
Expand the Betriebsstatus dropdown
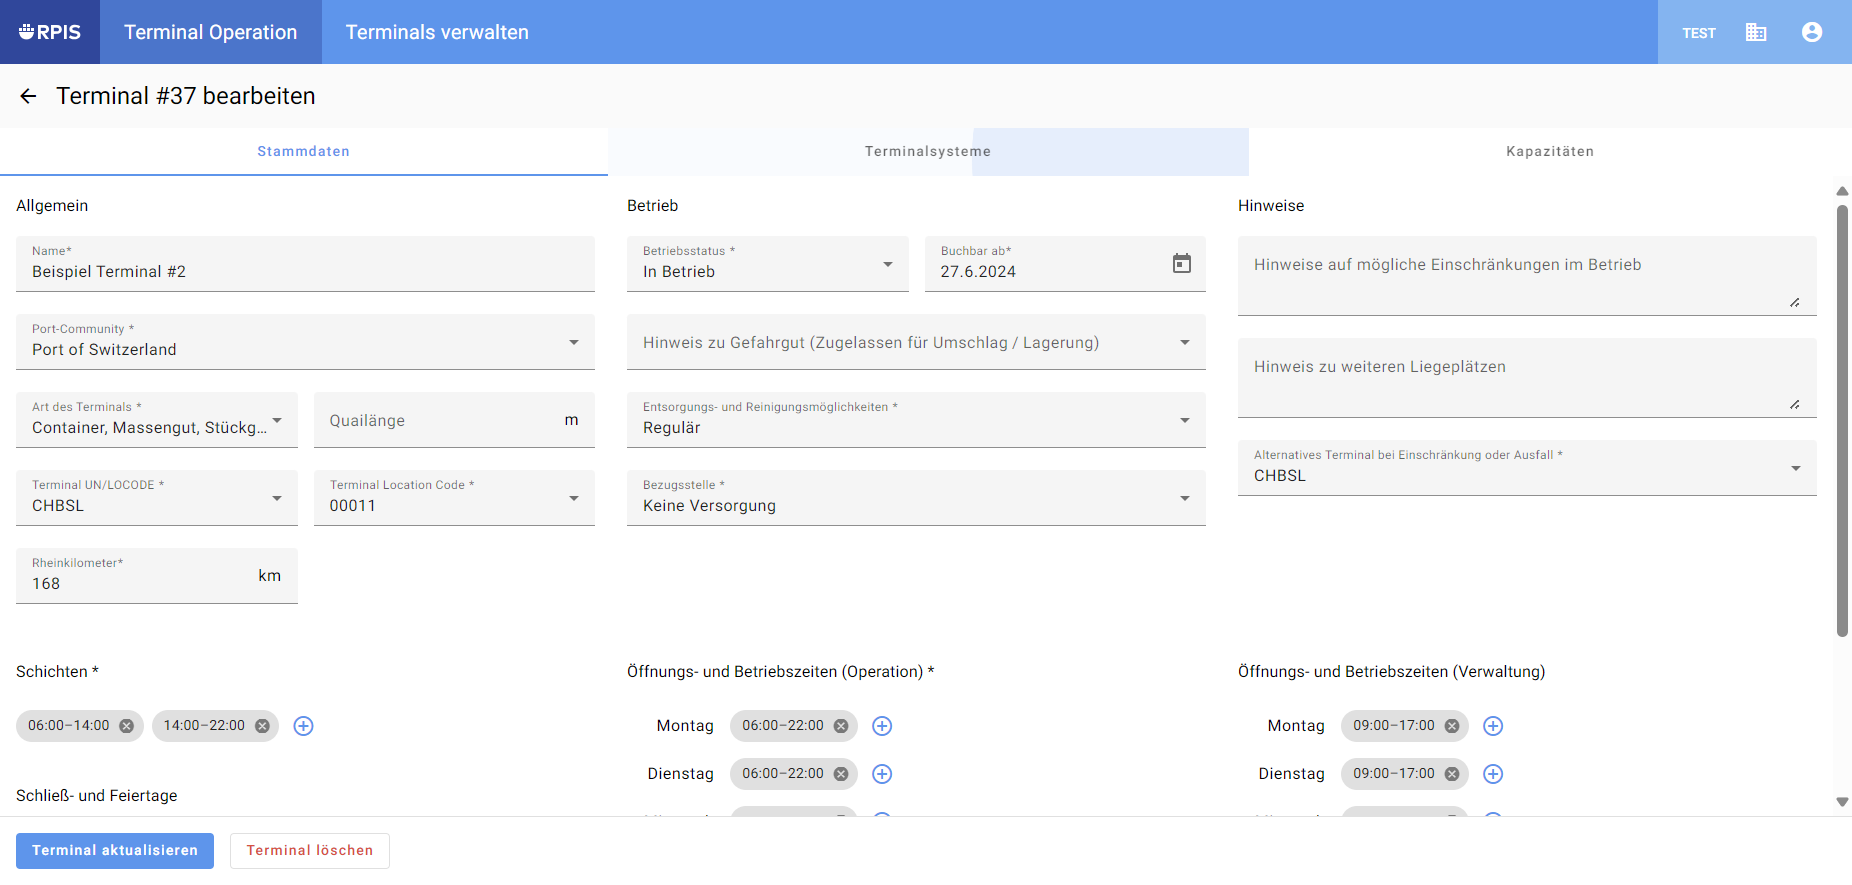tap(768, 264)
